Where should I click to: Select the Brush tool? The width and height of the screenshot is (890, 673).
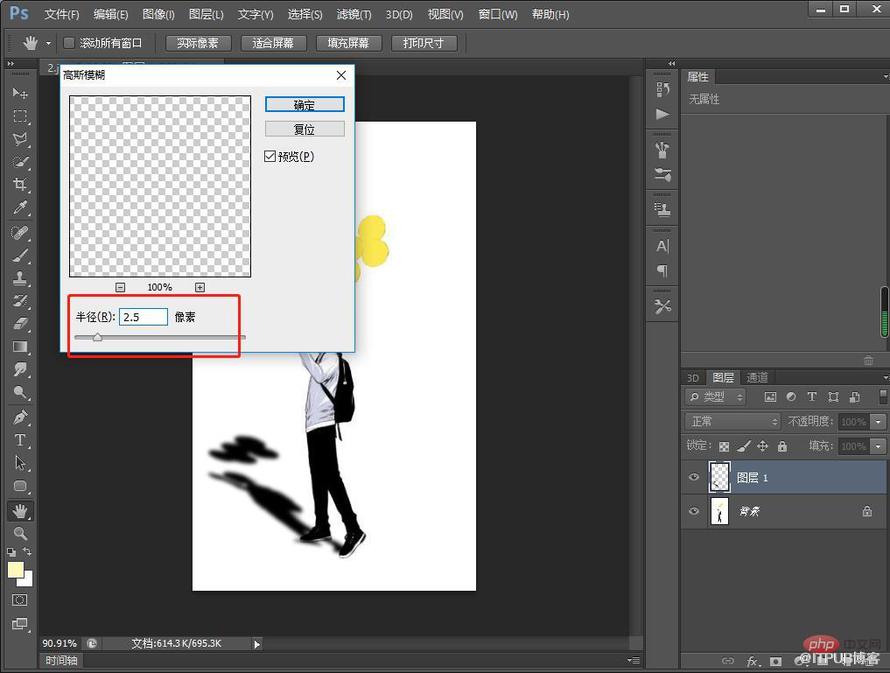pos(20,255)
